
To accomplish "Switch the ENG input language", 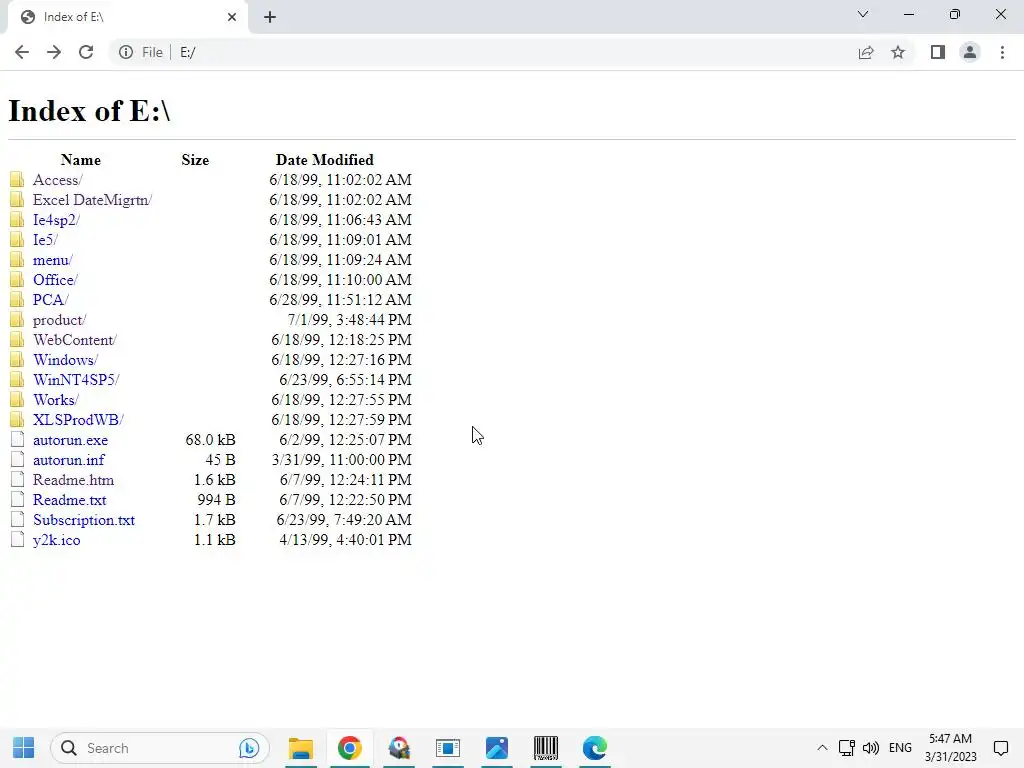I will click(x=901, y=748).
